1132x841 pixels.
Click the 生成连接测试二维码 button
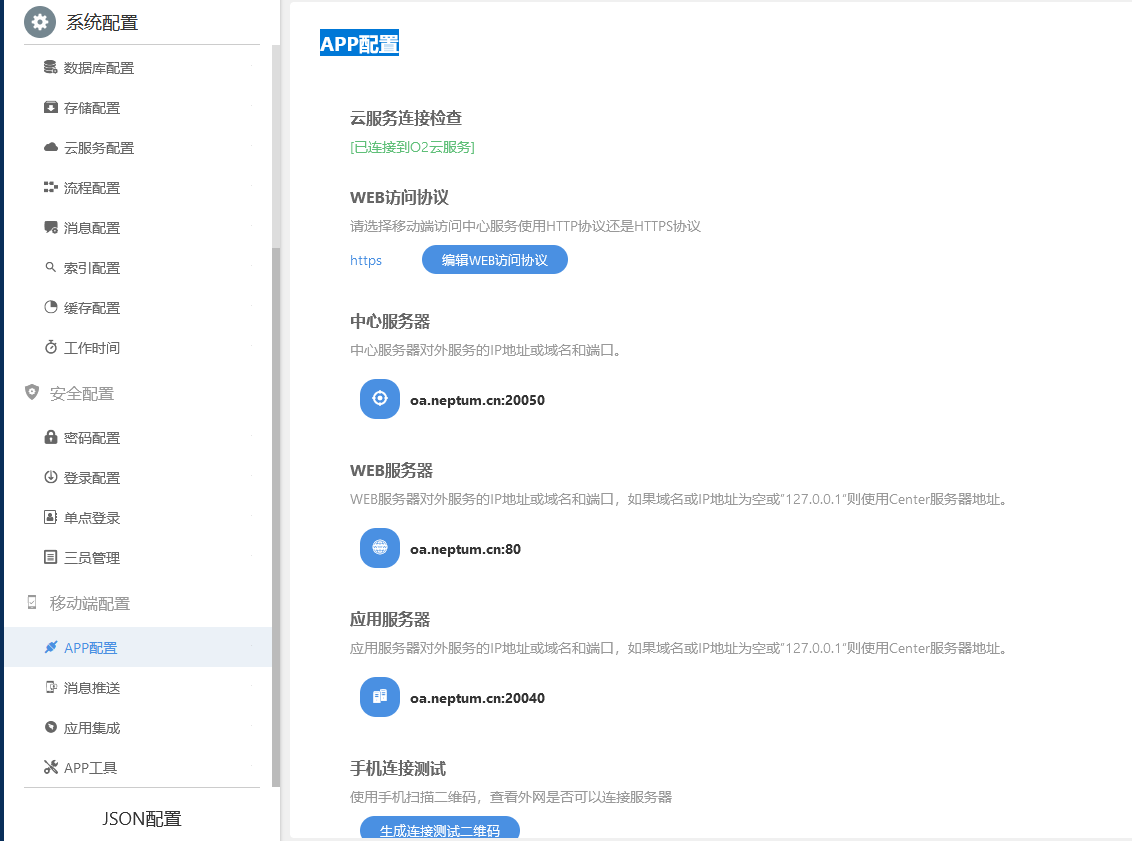pyautogui.click(x=440, y=829)
